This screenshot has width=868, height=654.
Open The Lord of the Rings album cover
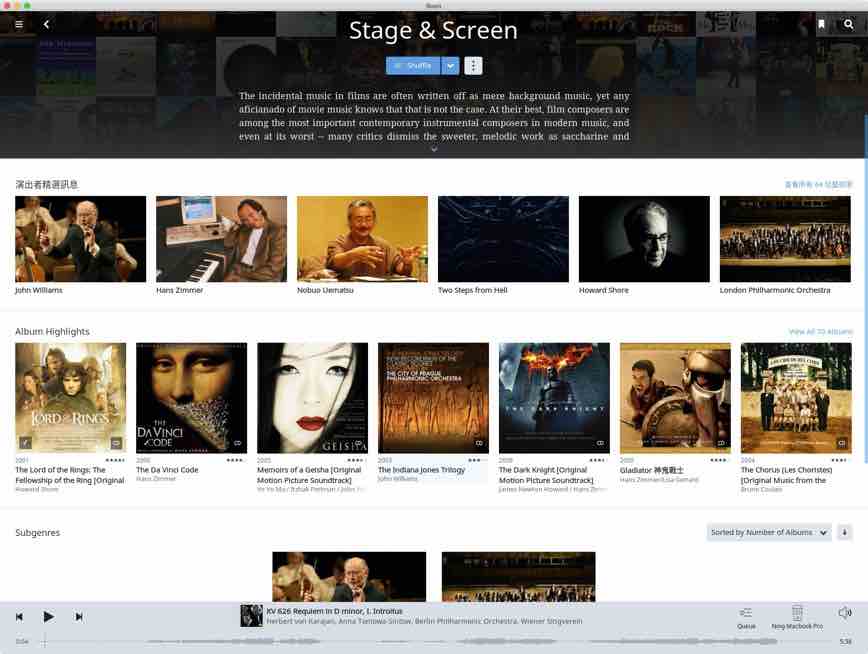pyautogui.click(x=71, y=398)
